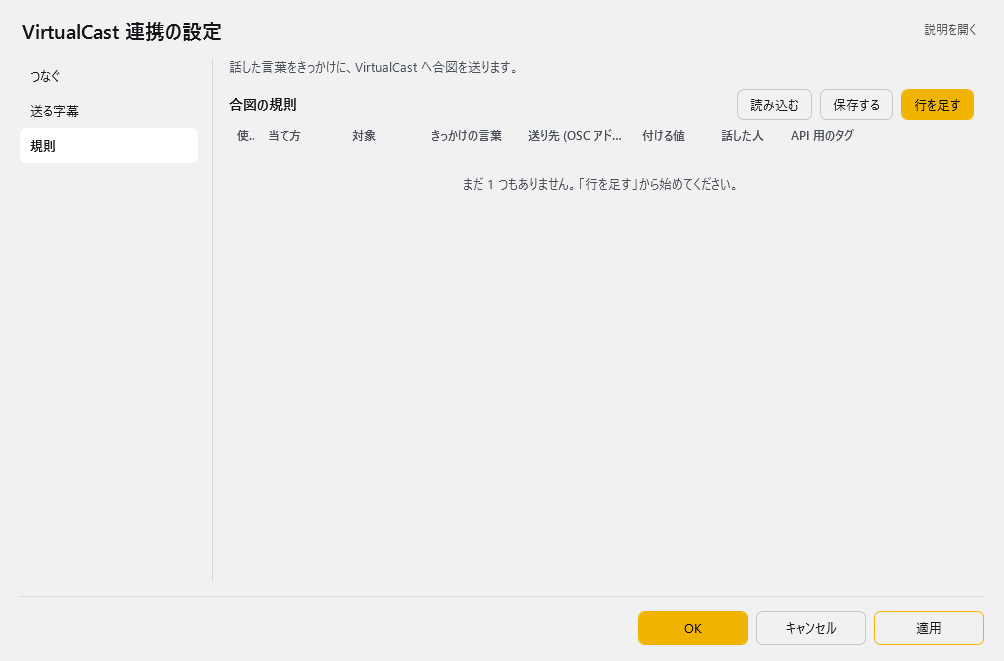Click the 読み込む button

click(x=774, y=104)
